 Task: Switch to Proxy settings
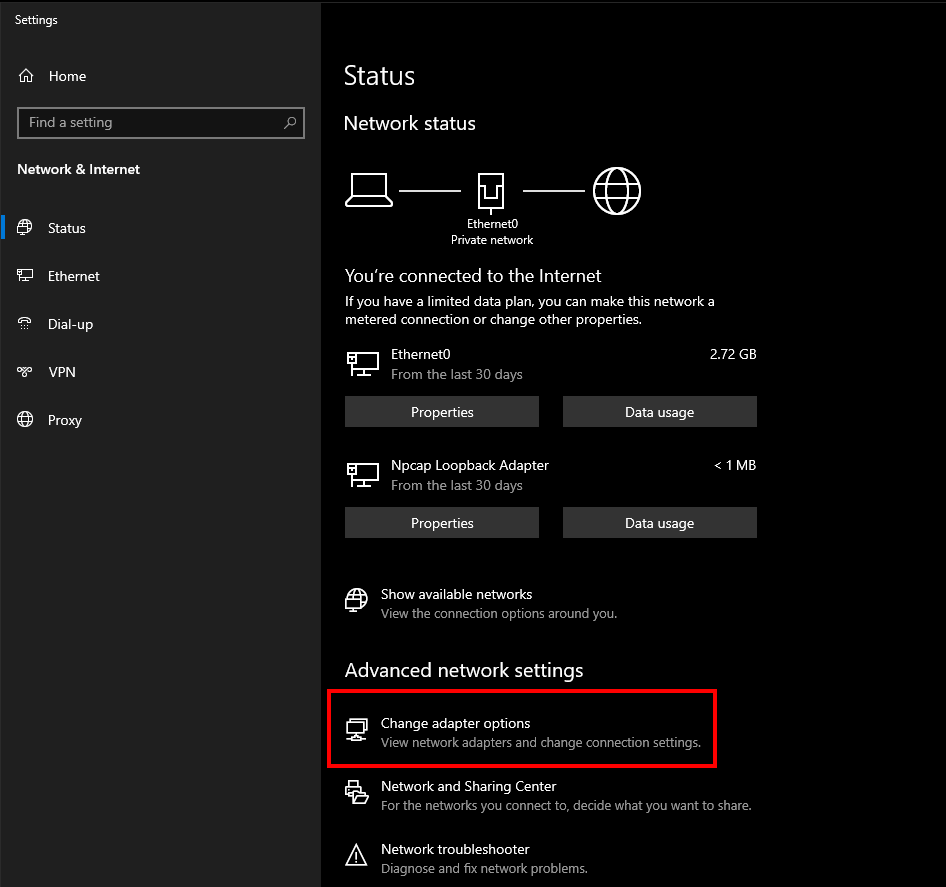coord(65,420)
